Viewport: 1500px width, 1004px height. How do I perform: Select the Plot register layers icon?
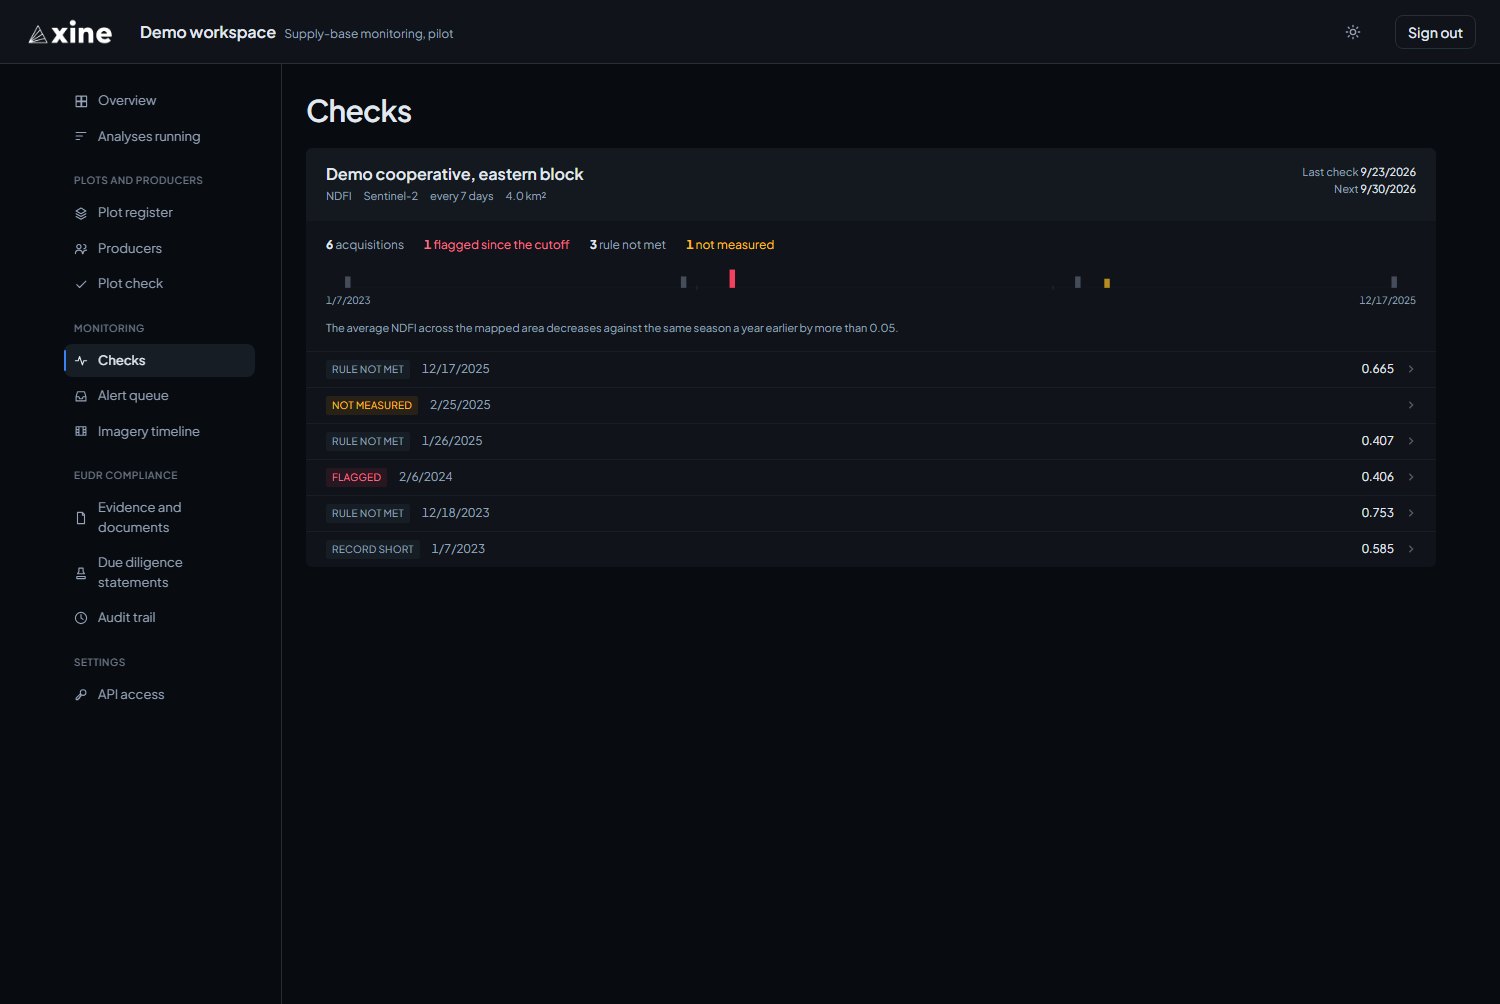point(81,213)
